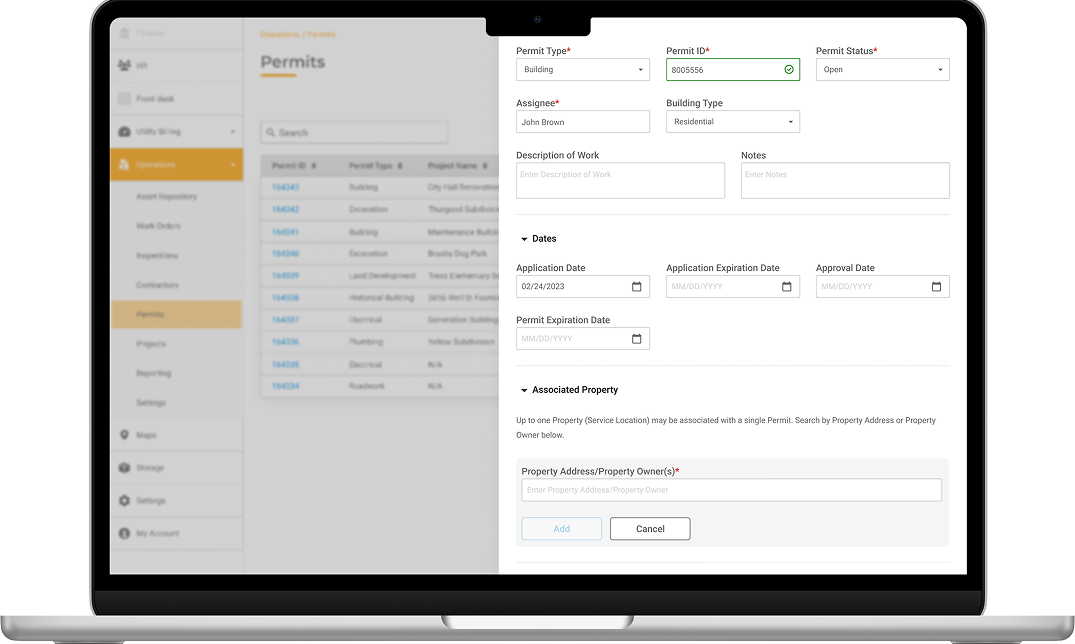Screen dimensions: 1075x644
Task: Open the Application Date calendar picker icon
Action: coord(636,287)
